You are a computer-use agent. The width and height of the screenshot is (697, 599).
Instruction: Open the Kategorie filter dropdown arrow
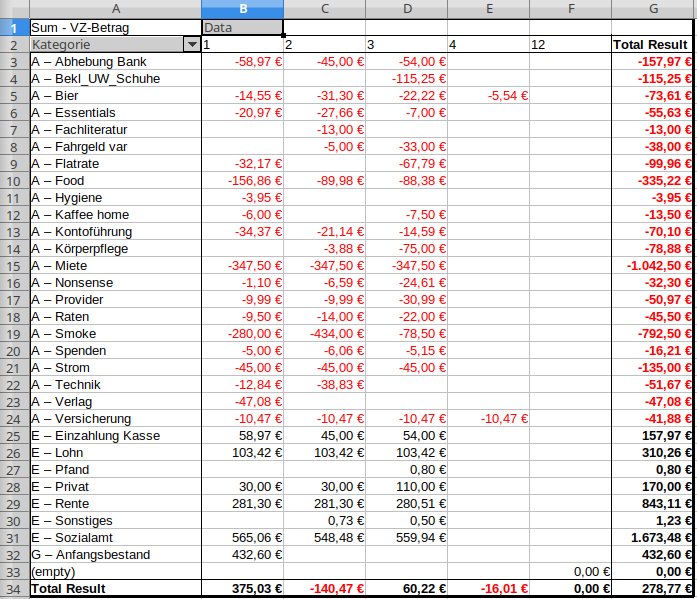(191, 45)
